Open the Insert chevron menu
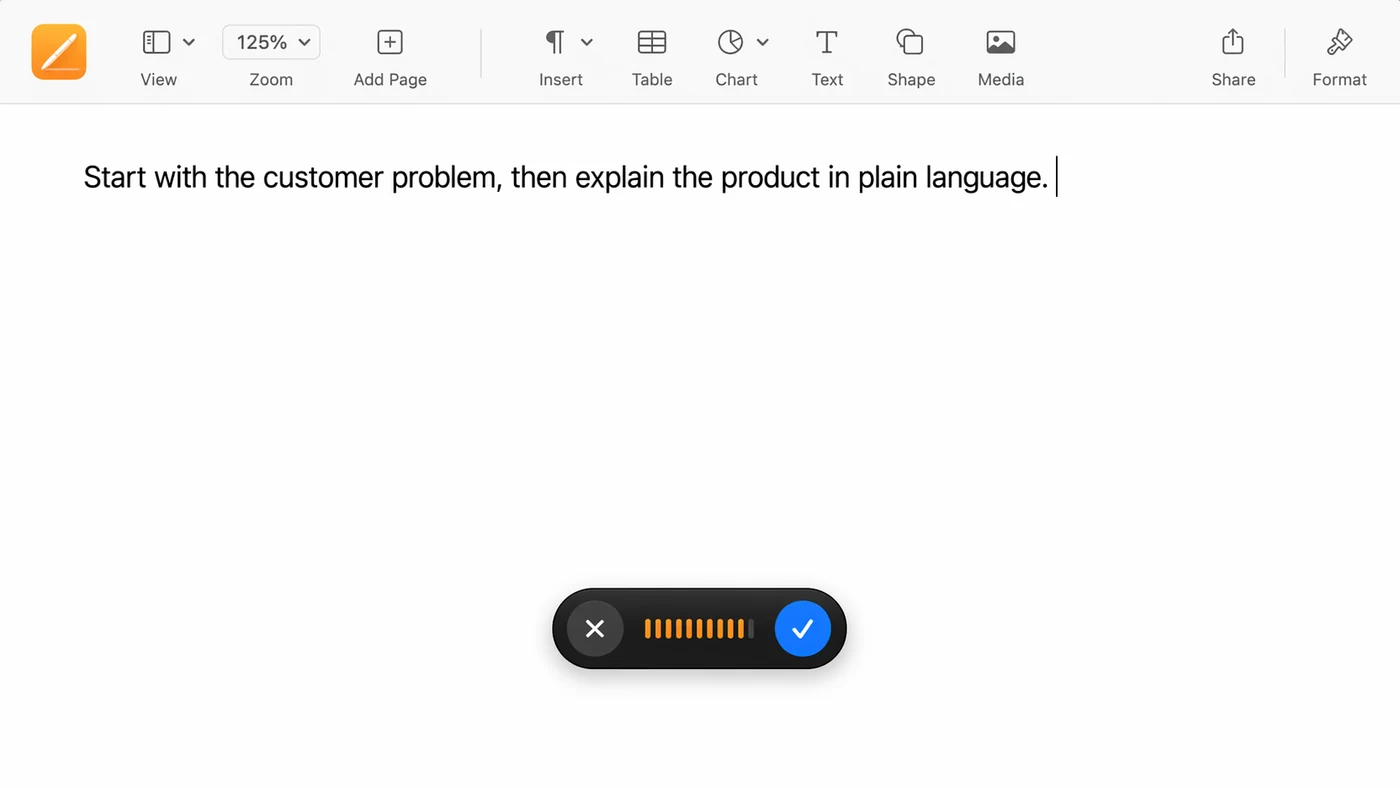Image resolution: width=1400 pixels, height=788 pixels. (x=586, y=42)
